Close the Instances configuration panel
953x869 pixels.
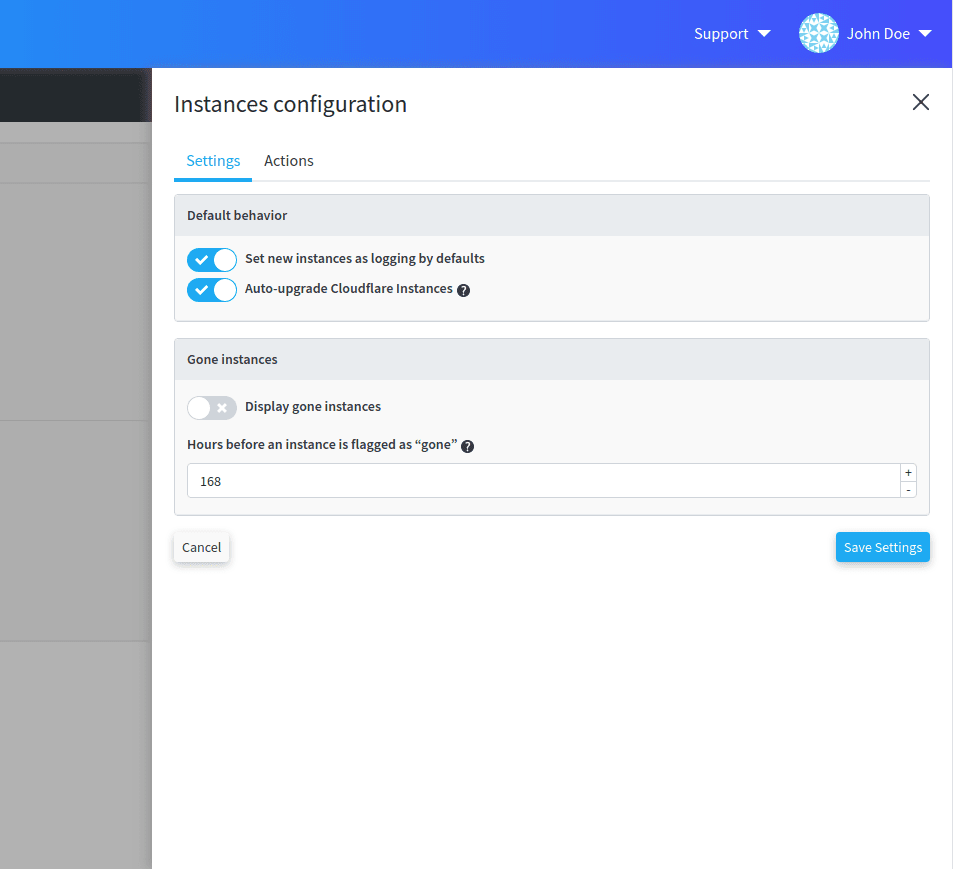coord(920,102)
